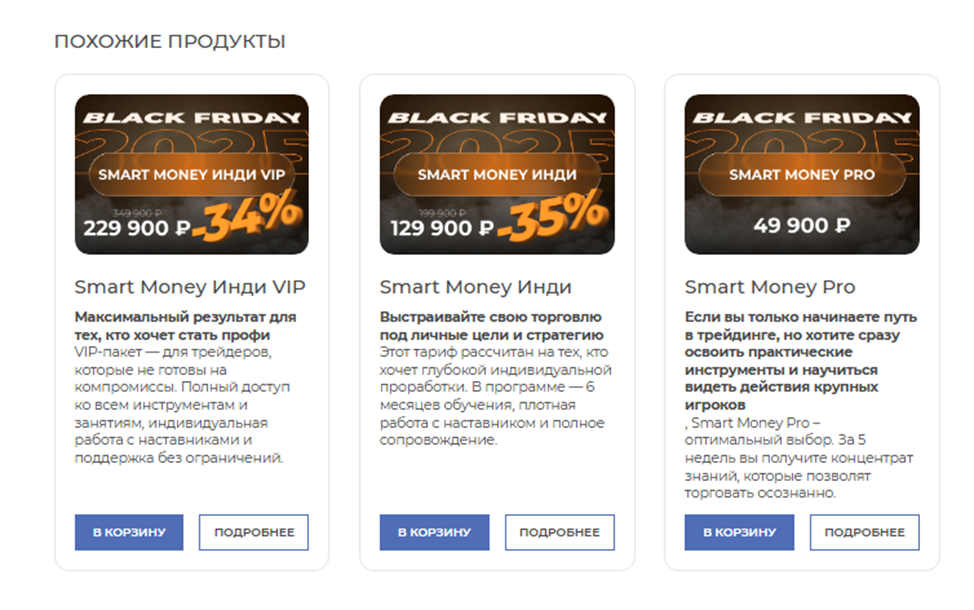This screenshot has width=974, height=610.
Task: Open the Smart Money Инди VIP banner image
Action: coord(191,140)
